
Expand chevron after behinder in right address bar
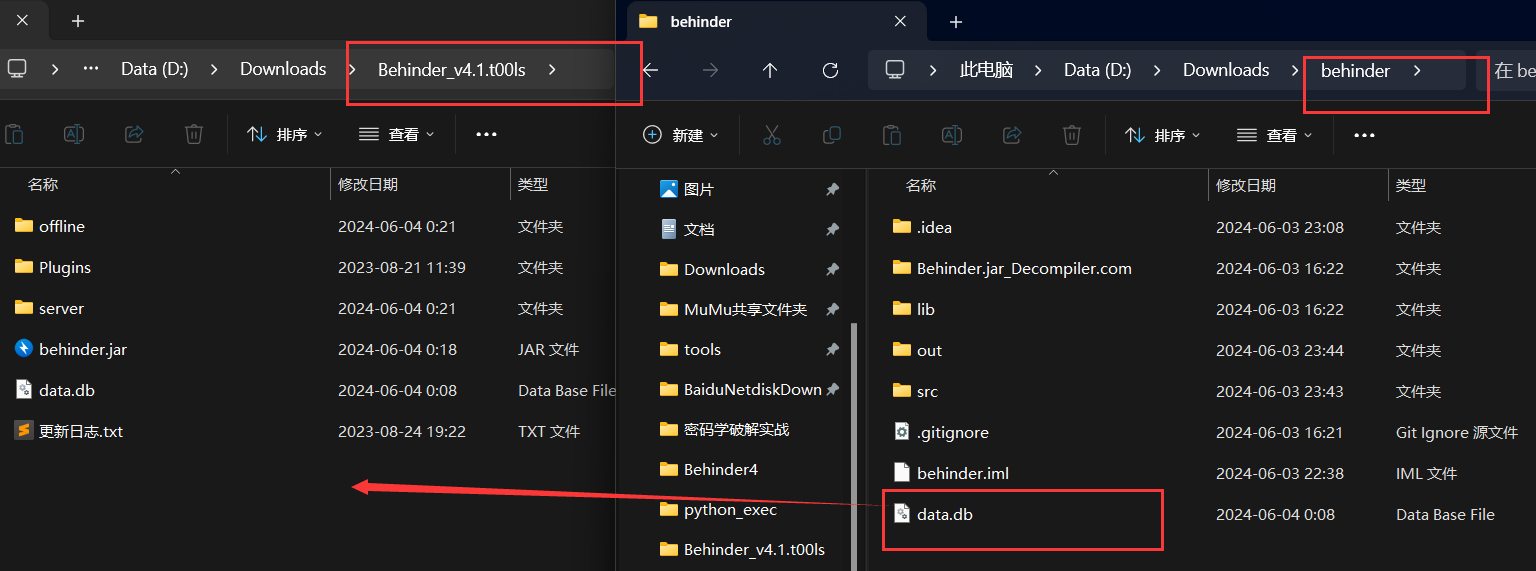point(1416,70)
